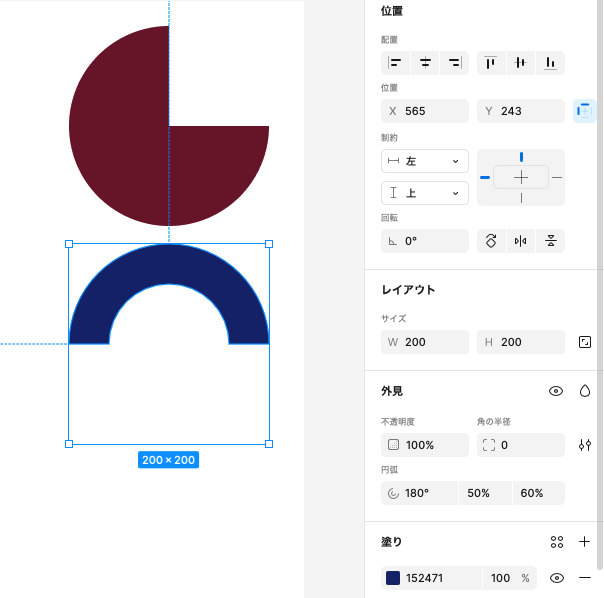The image size is (604, 598).
Task: Click the align left icon
Action: 396,63
